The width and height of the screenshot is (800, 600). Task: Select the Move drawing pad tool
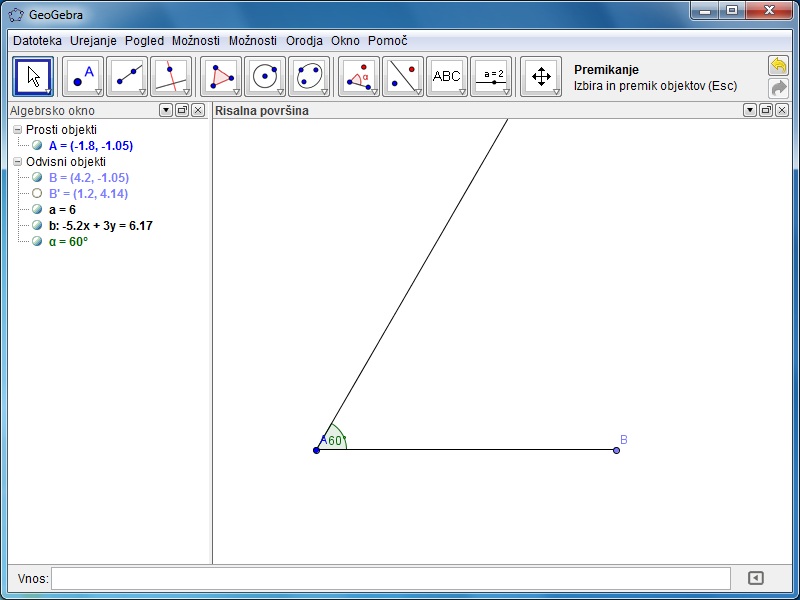point(541,76)
